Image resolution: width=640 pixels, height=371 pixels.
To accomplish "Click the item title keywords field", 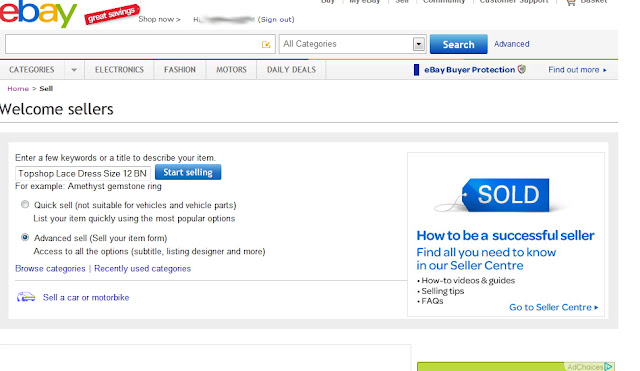I will click(x=83, y=173).
